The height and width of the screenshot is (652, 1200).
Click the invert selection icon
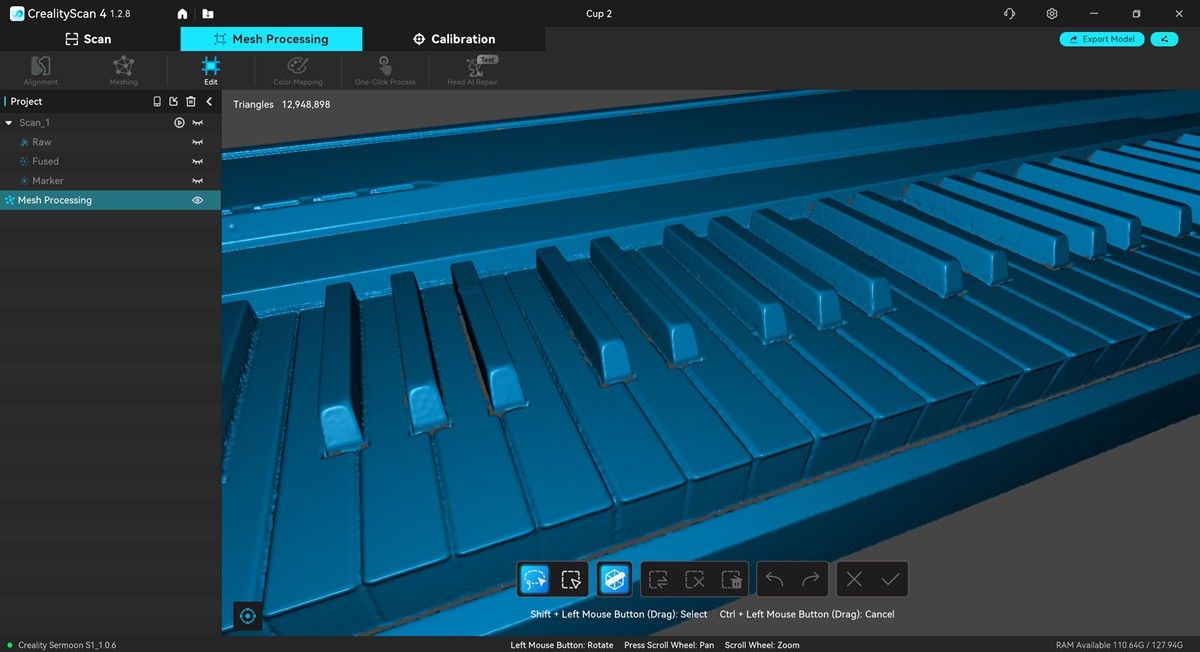tap(658, 579)
